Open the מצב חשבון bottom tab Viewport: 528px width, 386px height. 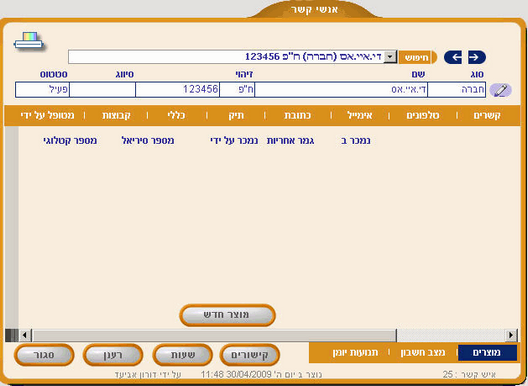coord(423,353)
